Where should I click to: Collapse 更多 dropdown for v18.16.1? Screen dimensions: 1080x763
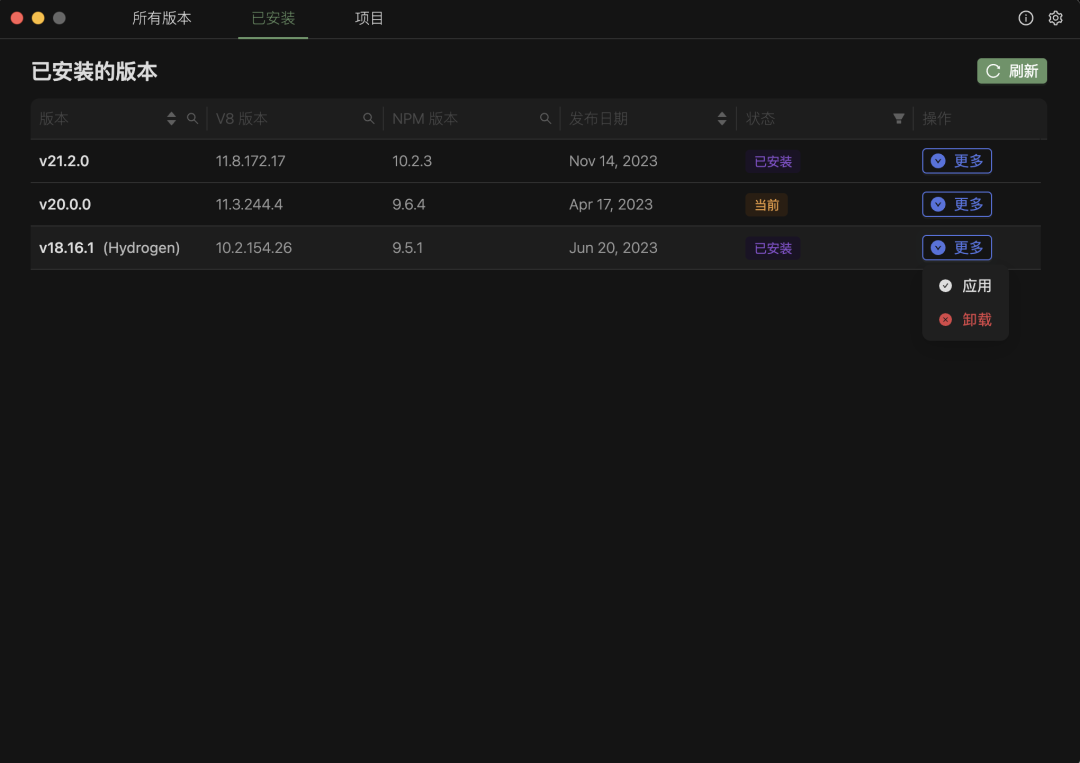[x=956, y=248]
